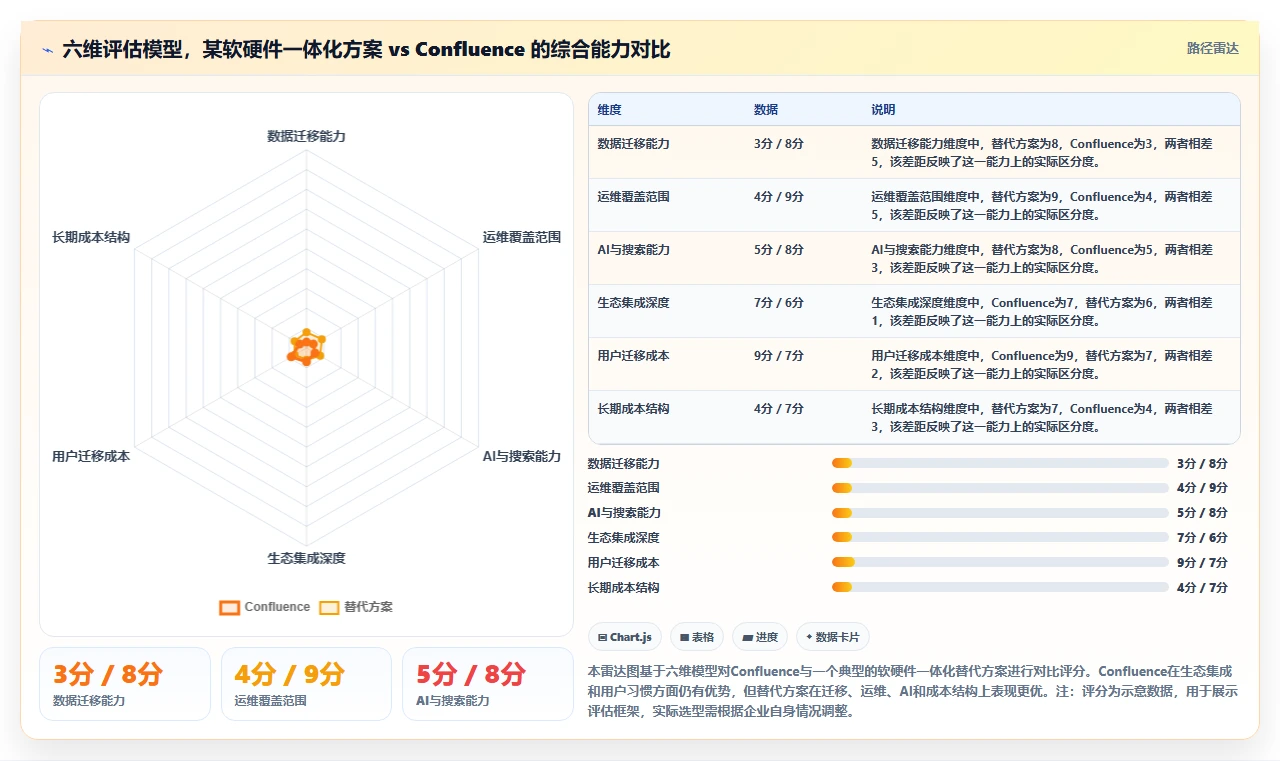Select the 数据迁移能力 table row name
The image size is (1280, 761).
coord(634,144)
